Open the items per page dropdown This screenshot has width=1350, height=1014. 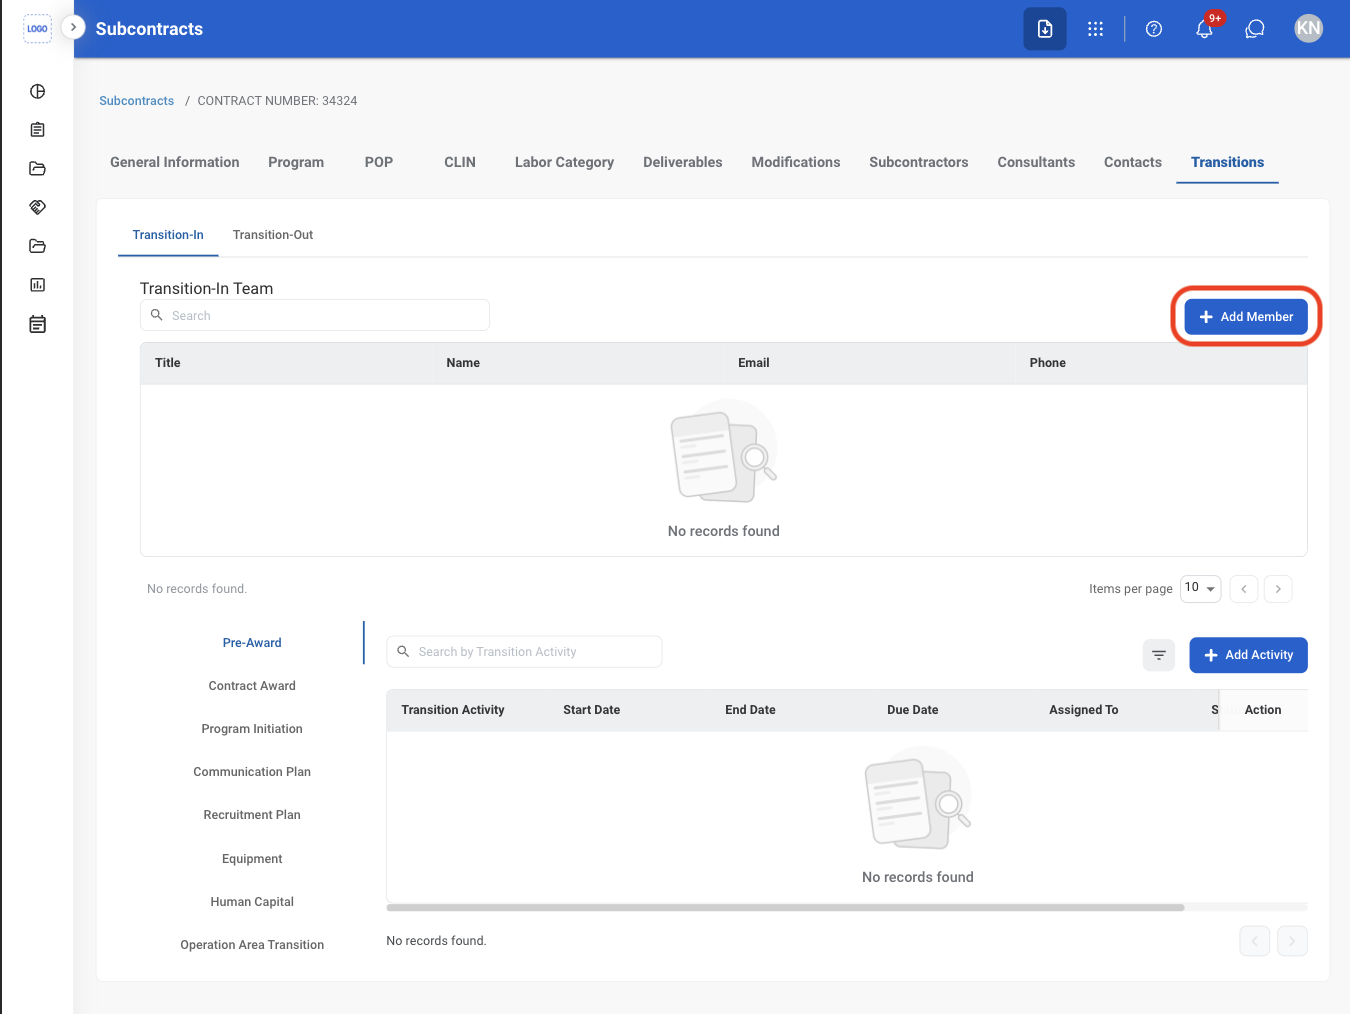[x=1200, y=588]
